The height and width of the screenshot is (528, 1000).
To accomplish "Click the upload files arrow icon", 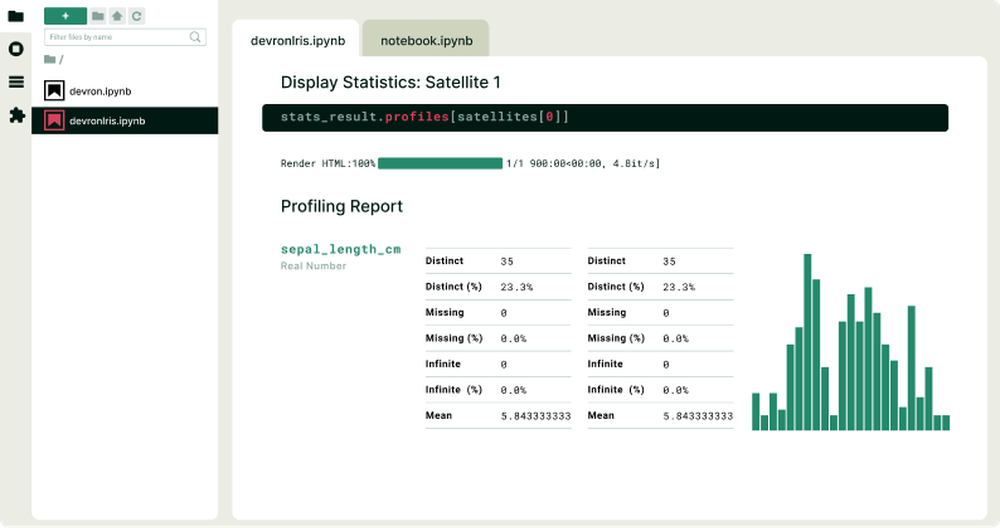I will pyautogui.click(x=117, y=16).
